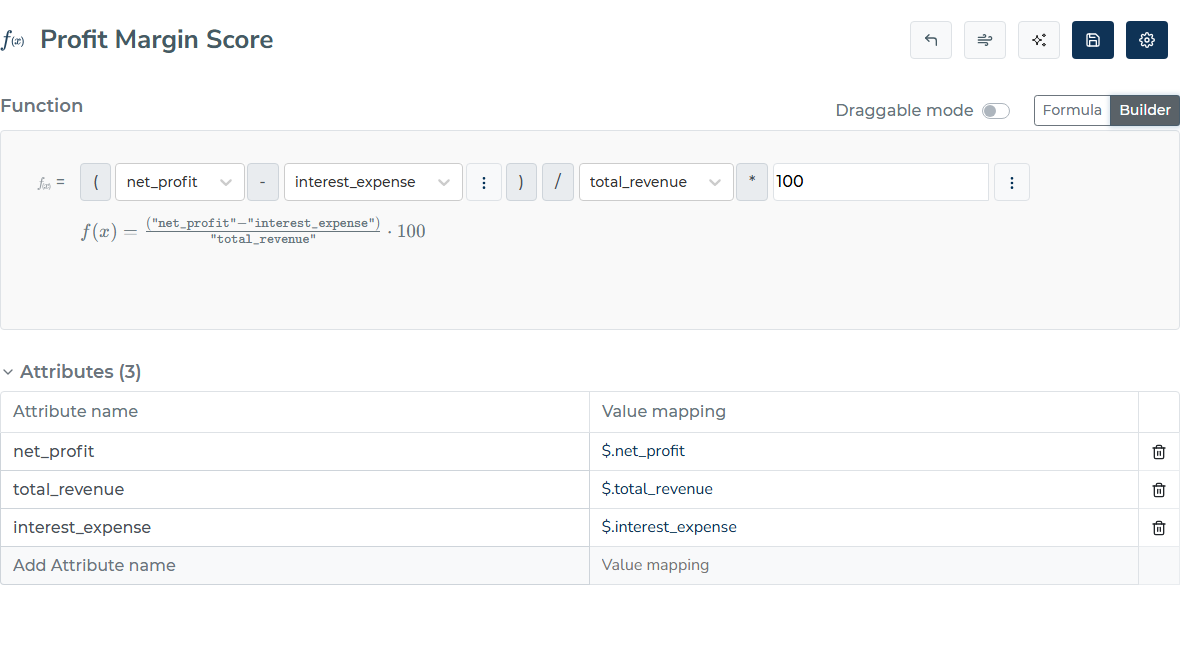Delete the total_revenue attribute row
This screenshot has width=1180, height=672.
pyautogui.click(x=1159, y=490)
